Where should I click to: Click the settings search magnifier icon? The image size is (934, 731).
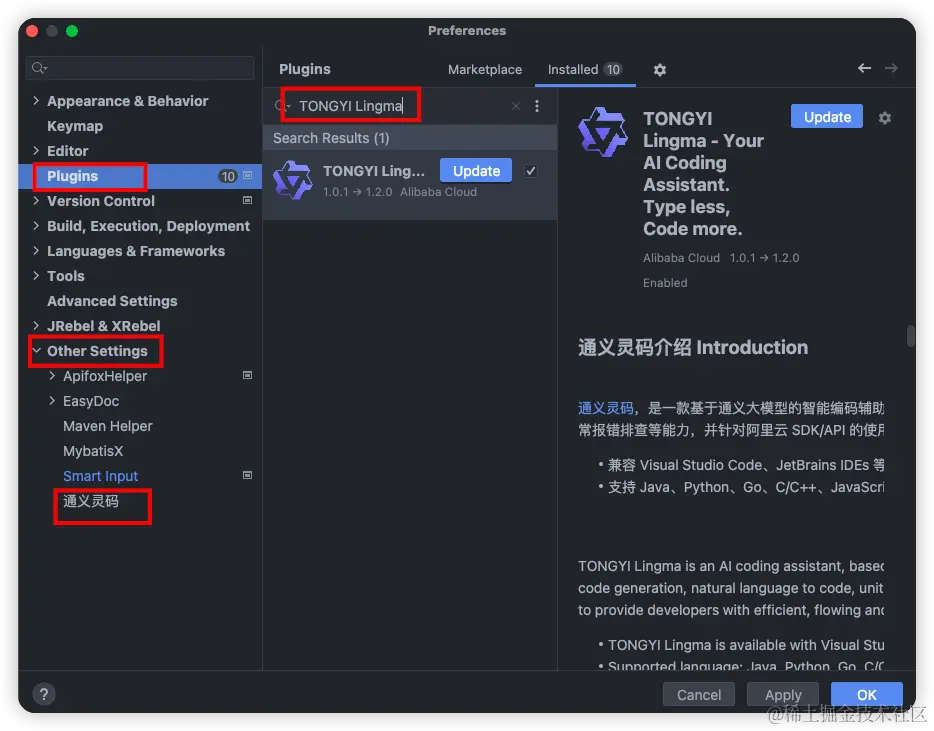click(39, 68)
